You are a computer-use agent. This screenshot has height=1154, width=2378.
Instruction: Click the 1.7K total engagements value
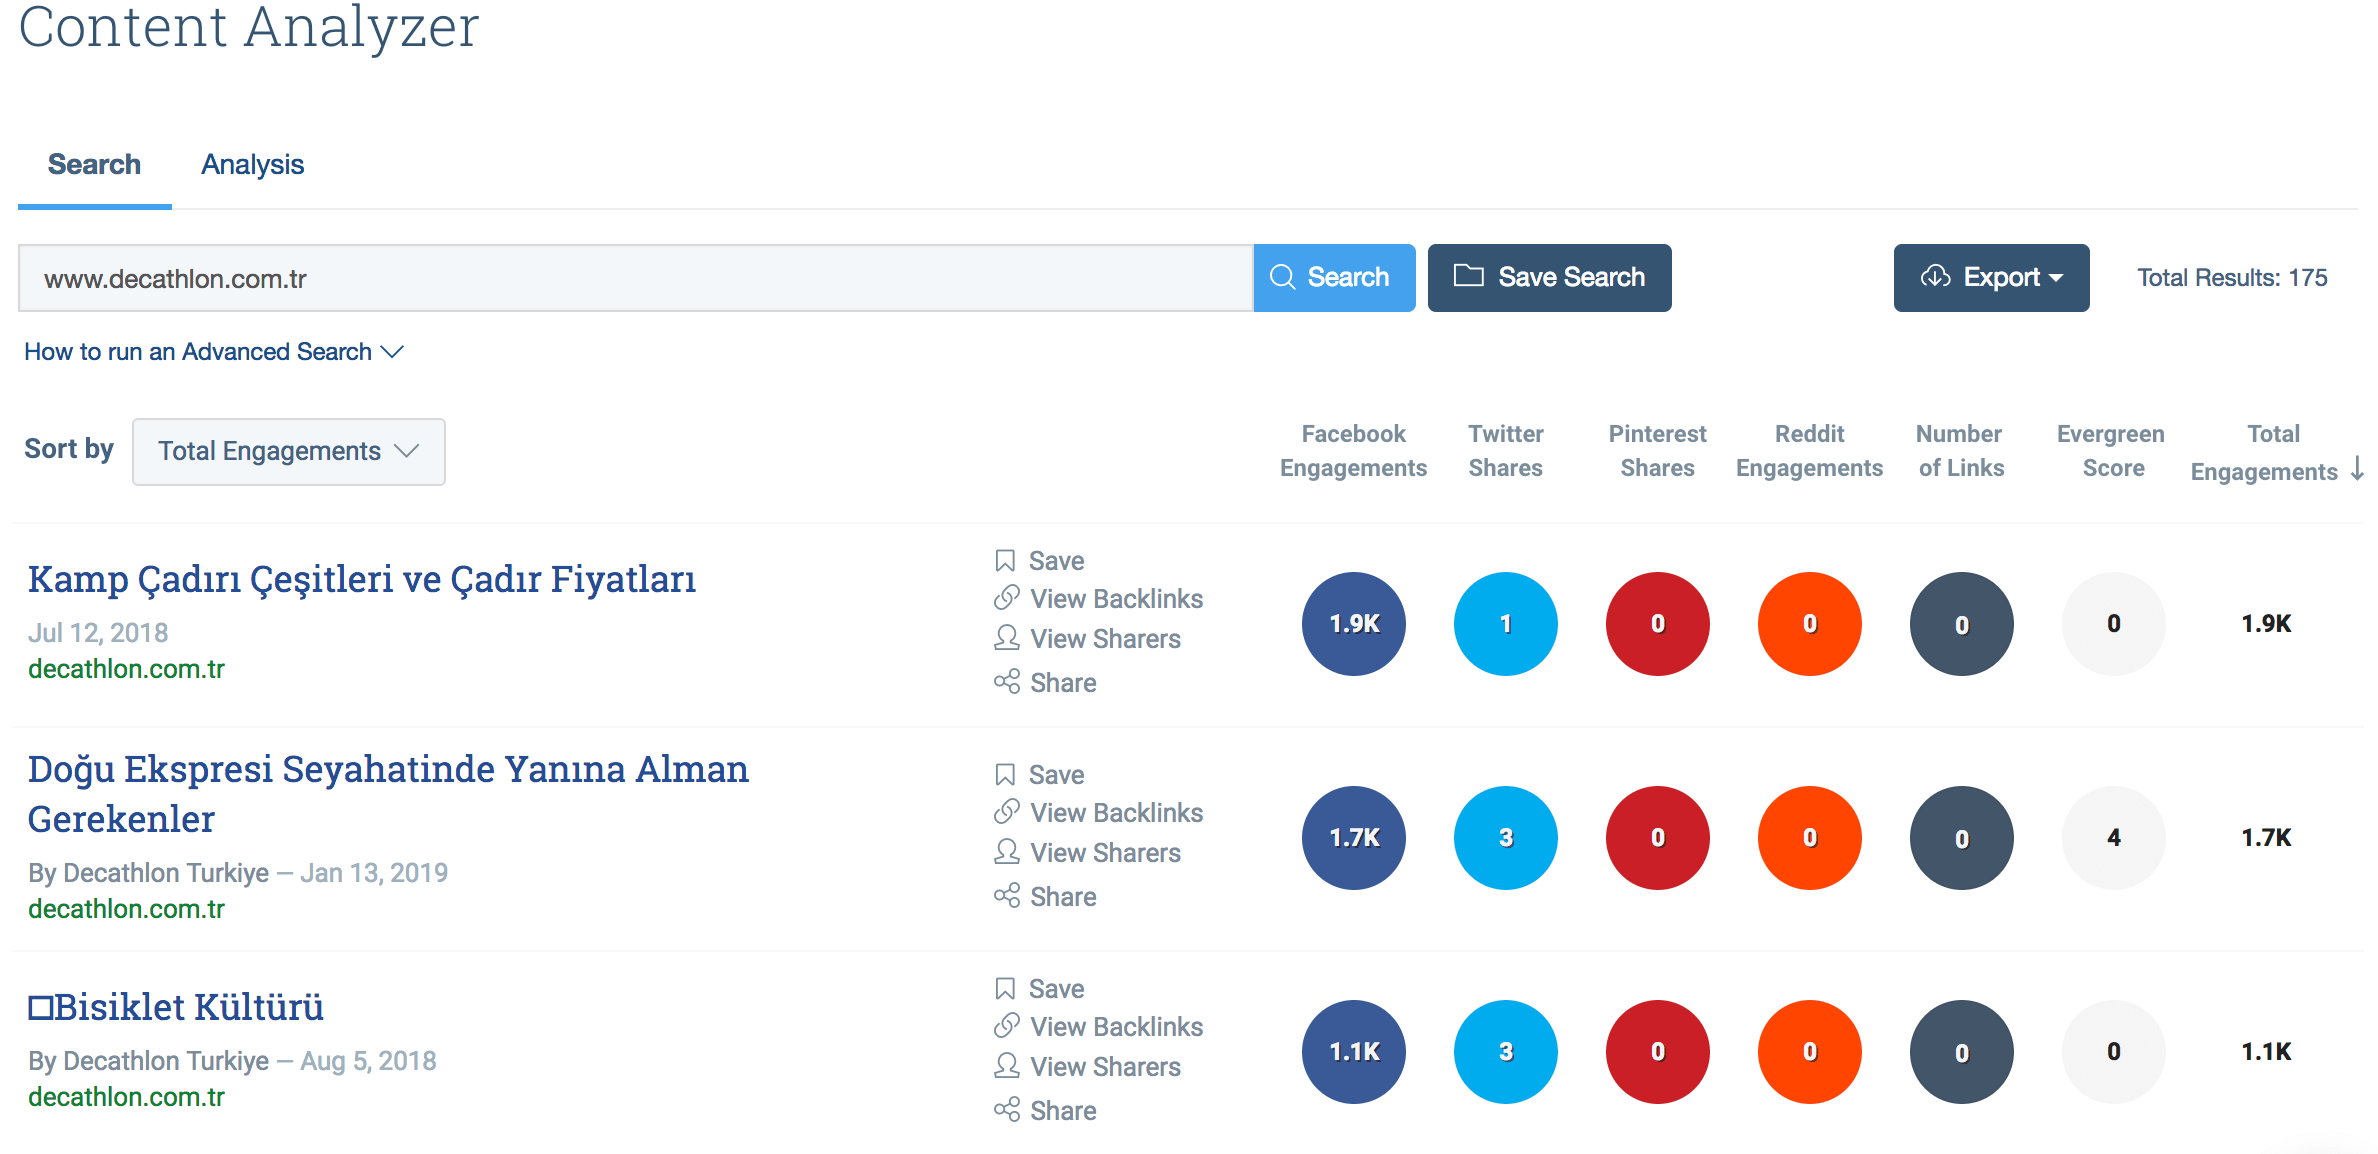[x=2266, y=838]
